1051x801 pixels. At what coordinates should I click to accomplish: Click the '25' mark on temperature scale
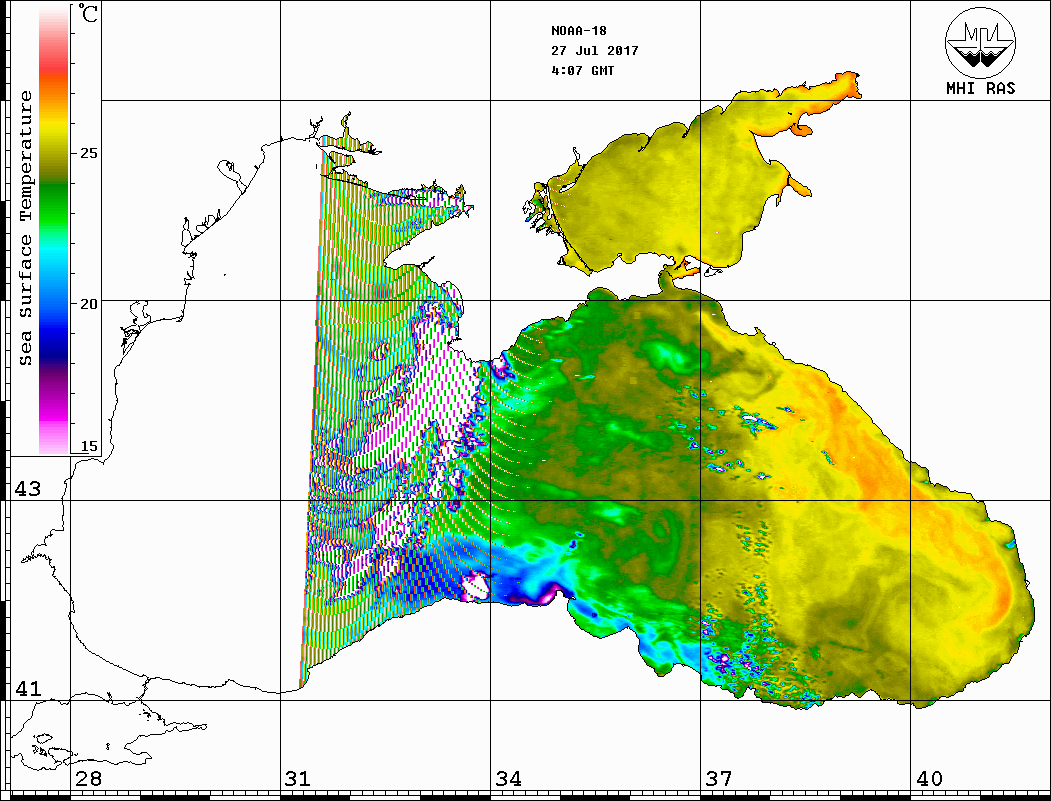click(88, 153)
